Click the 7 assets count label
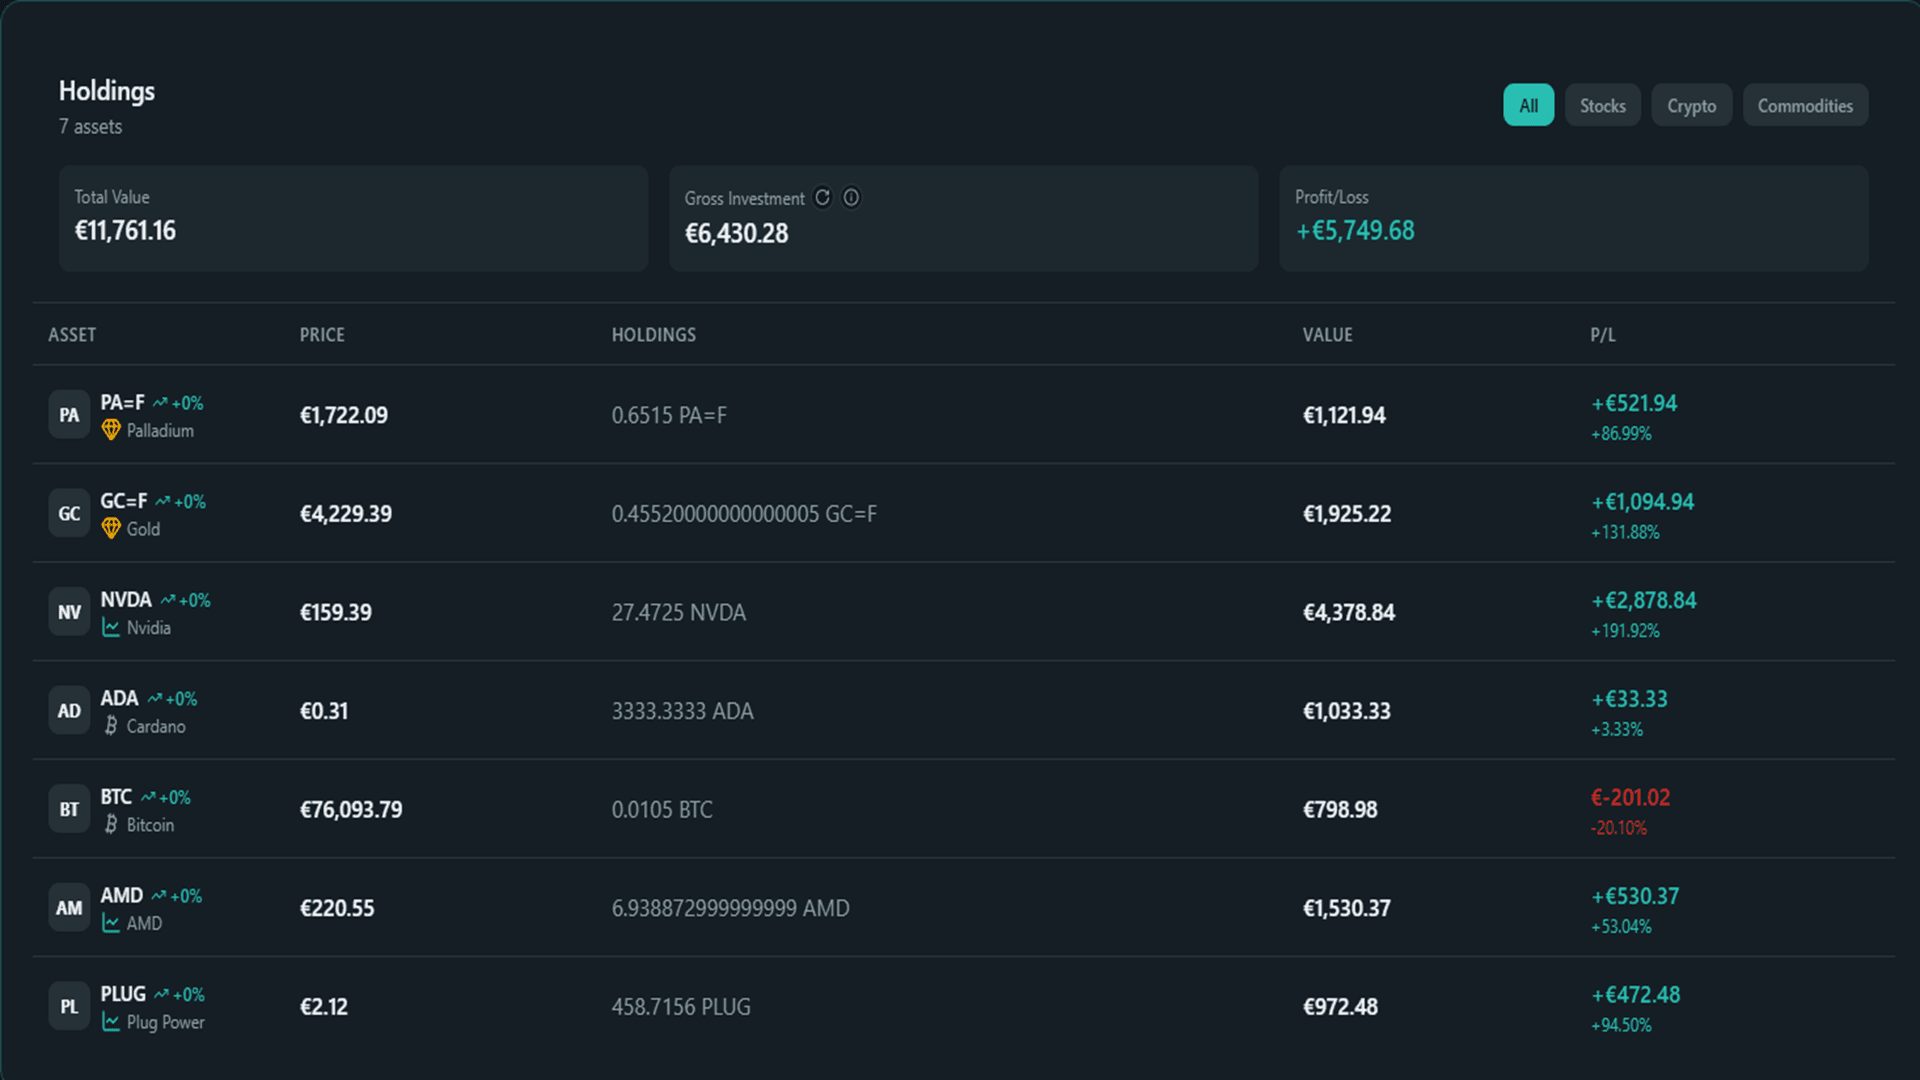The image size is (1920, 1080). point(90,127)
